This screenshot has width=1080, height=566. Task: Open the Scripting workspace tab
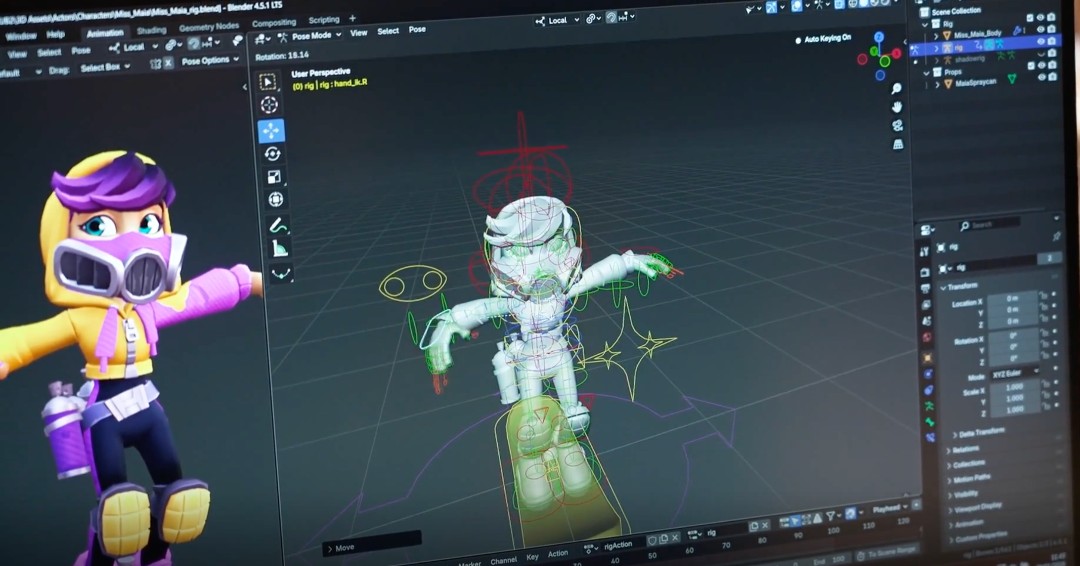pos(324,20)
